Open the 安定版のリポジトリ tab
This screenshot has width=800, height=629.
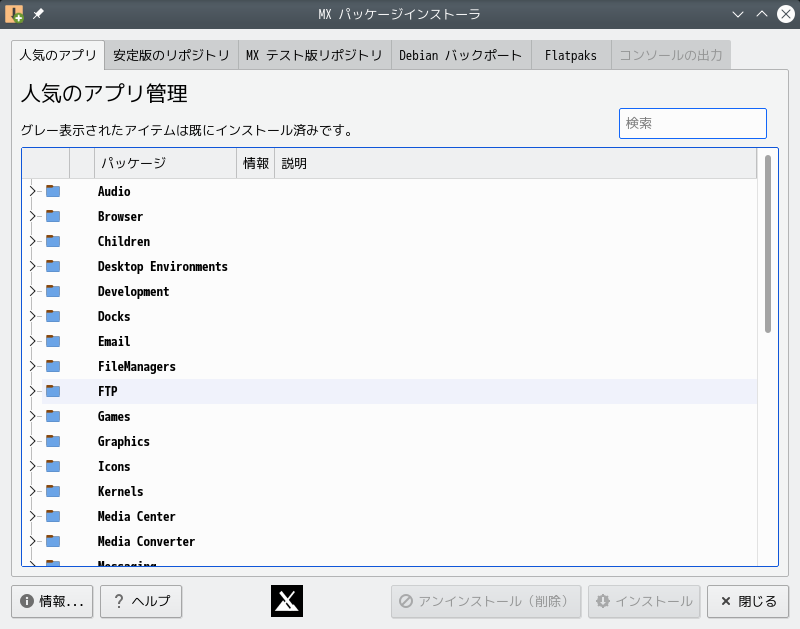pos(171,55)
